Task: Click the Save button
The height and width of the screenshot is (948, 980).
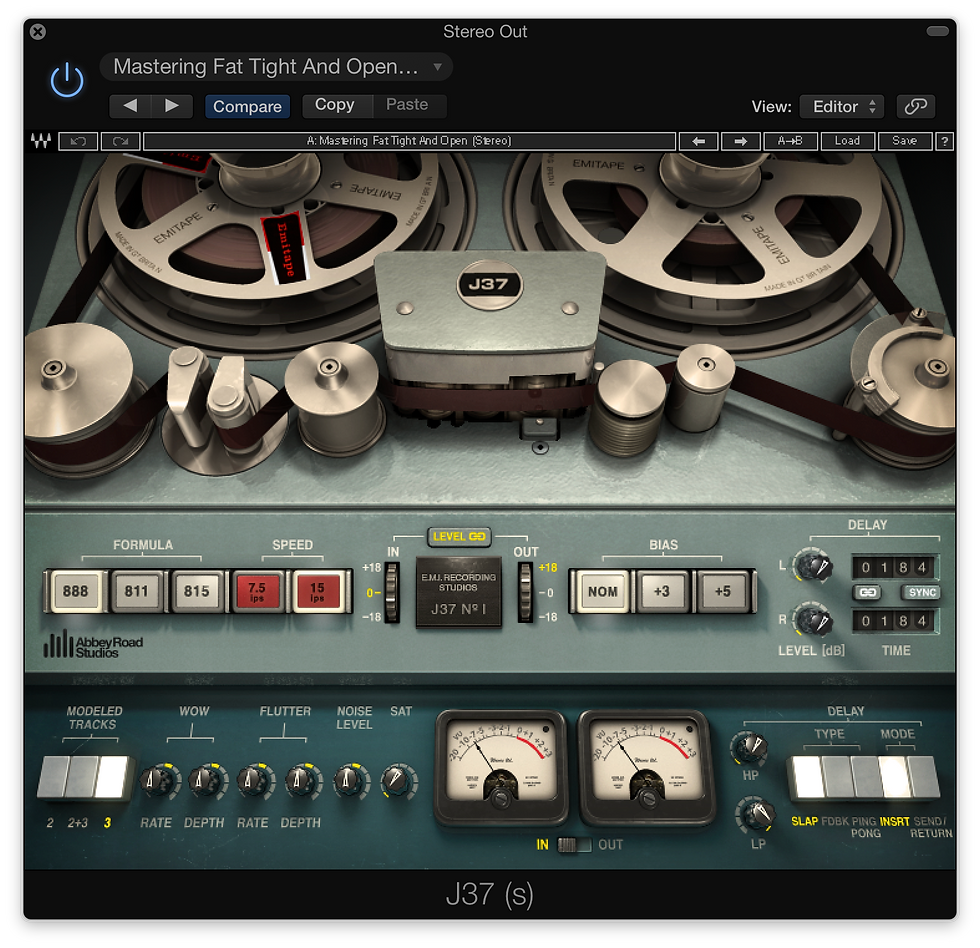Action: tap(904, 141)
